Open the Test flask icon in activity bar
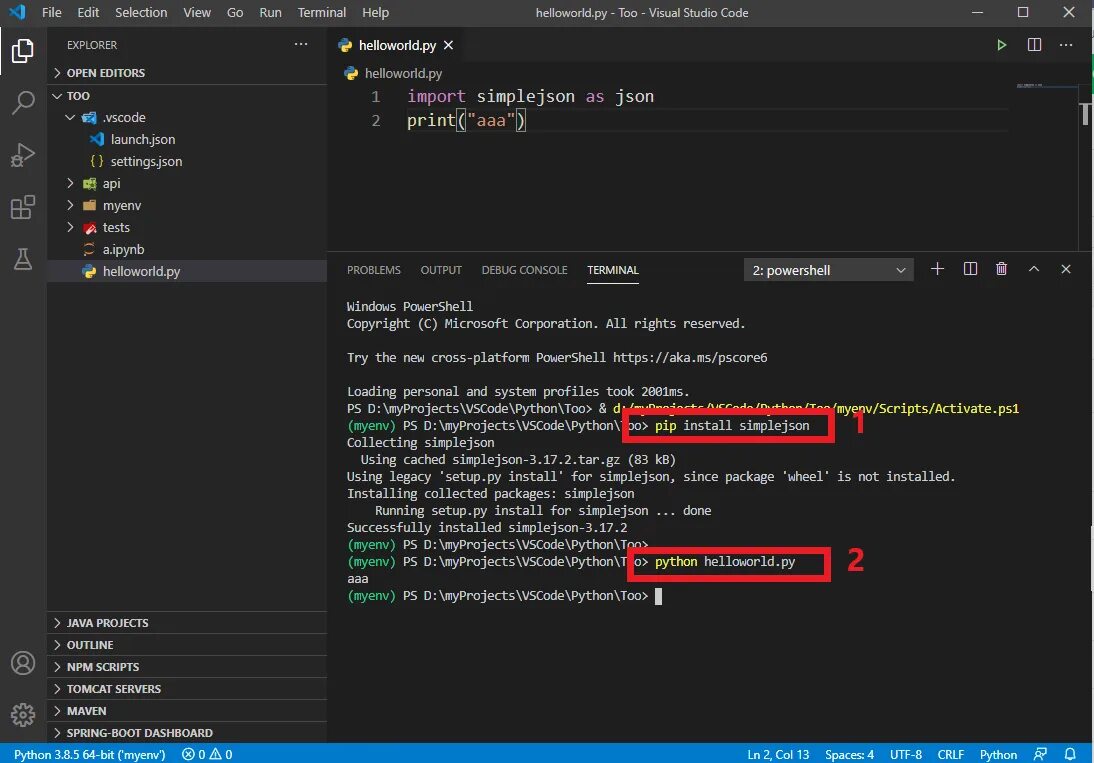1094x763 pixels. (x=22, y=259)
